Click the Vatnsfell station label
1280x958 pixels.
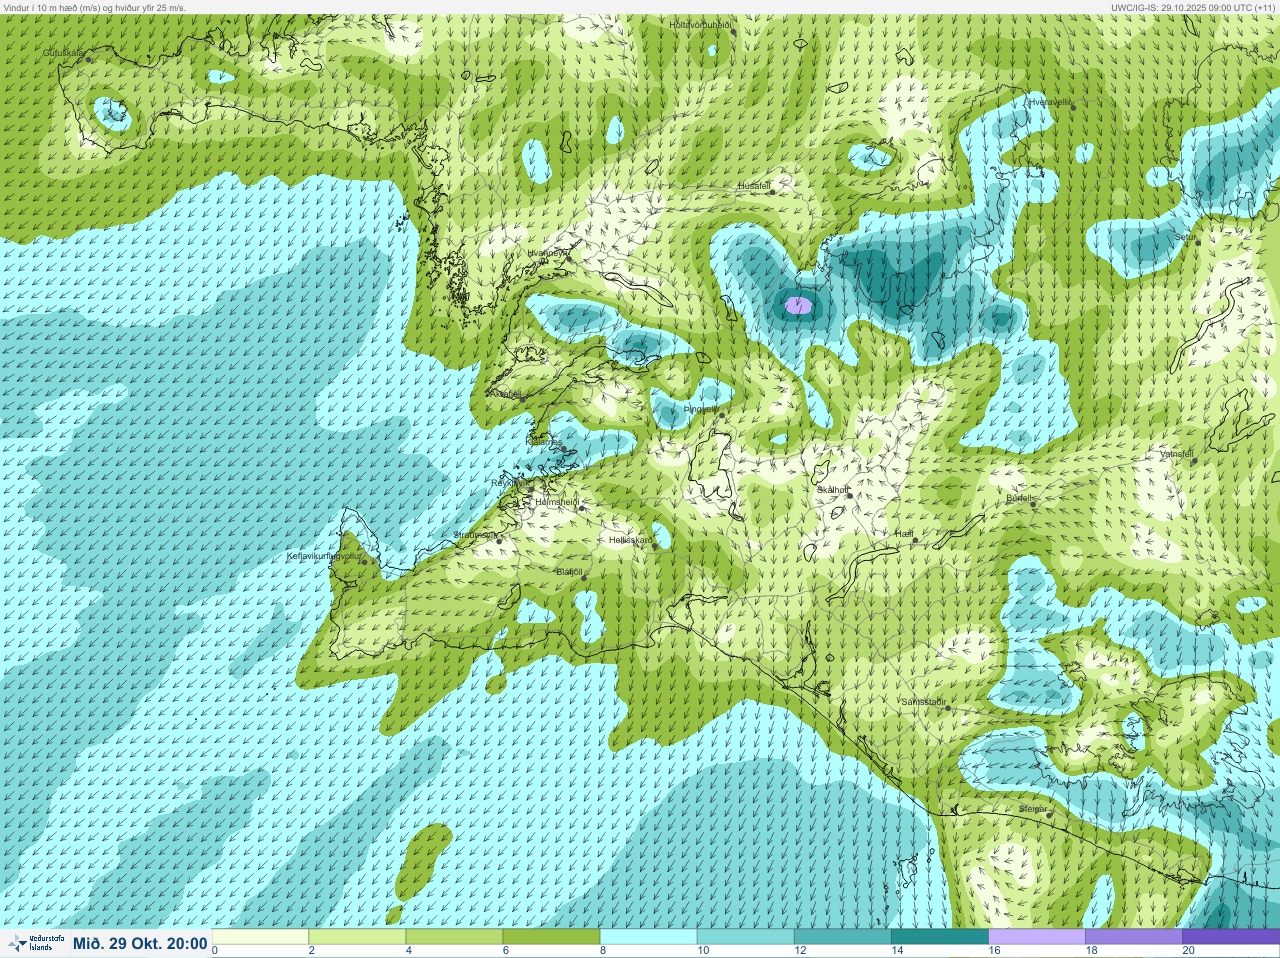[x=1177, y=454]
